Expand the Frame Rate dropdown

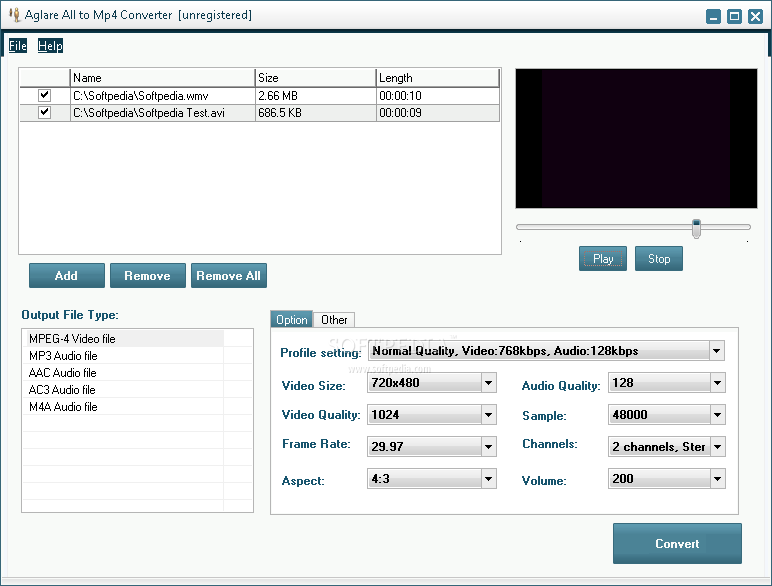(488, 447)
